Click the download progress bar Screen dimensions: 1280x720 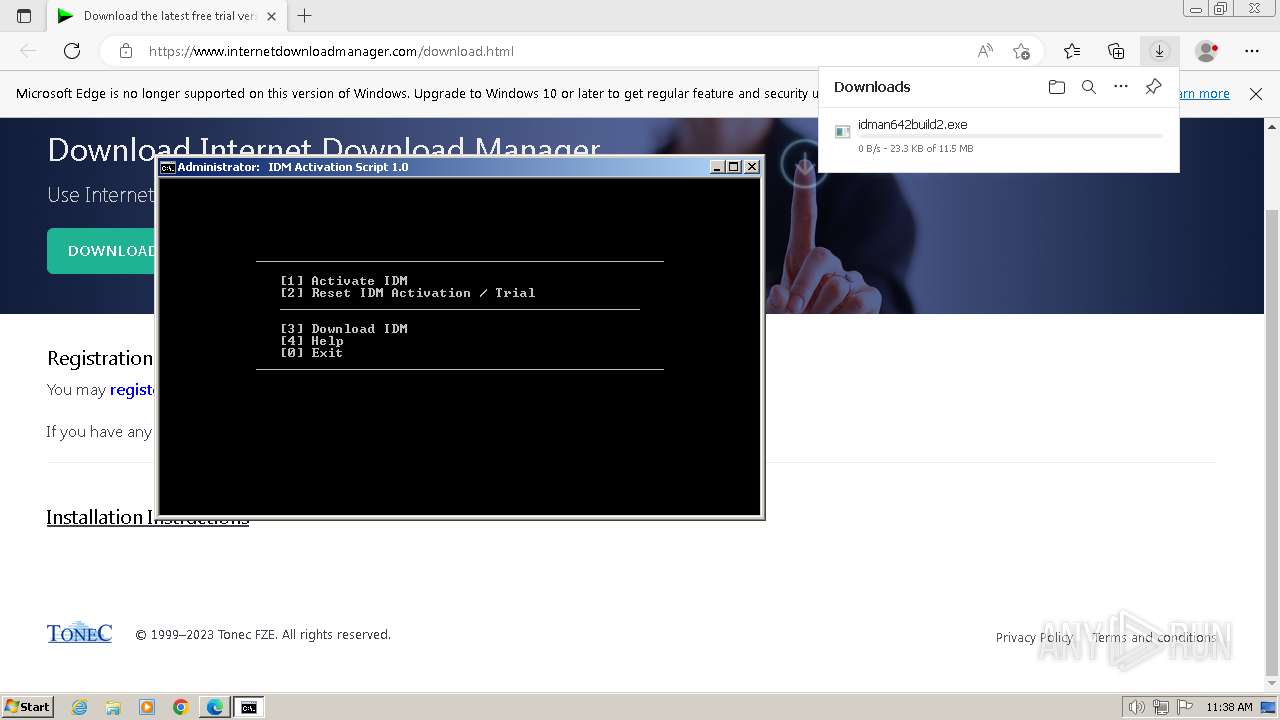click(x=1010, y=136)
